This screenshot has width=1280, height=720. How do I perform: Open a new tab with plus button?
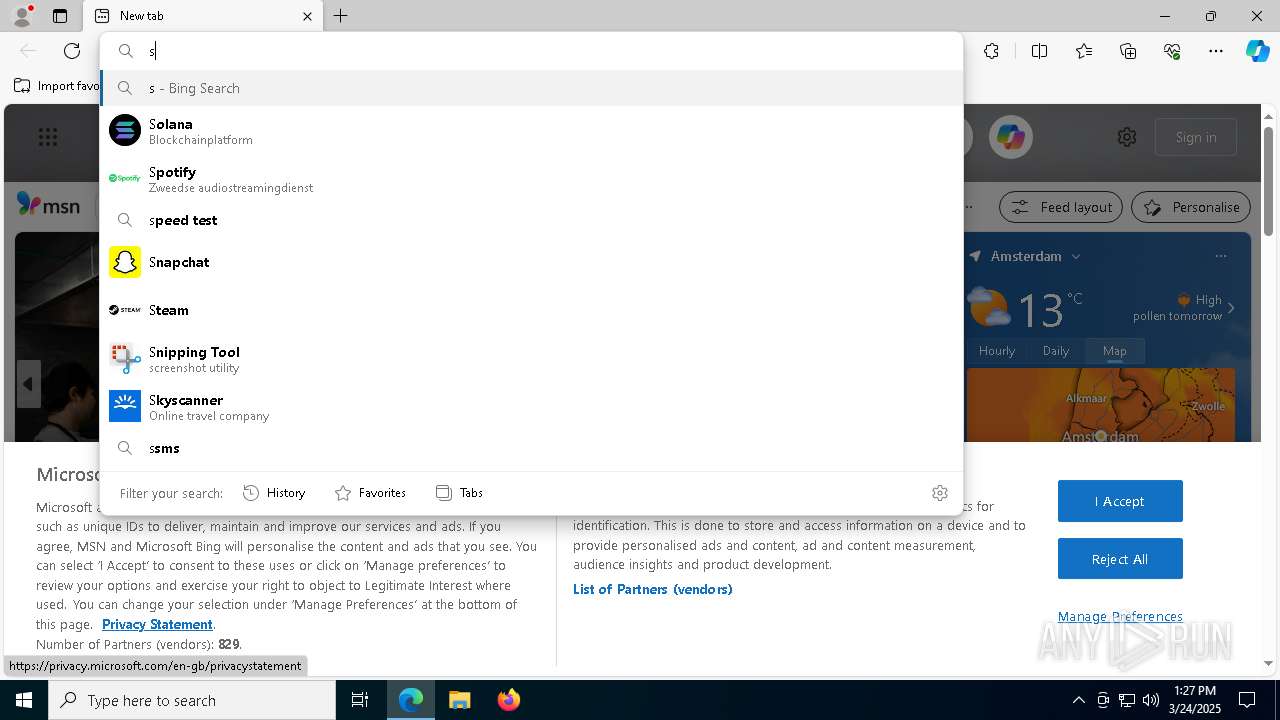tap(341, 16)
